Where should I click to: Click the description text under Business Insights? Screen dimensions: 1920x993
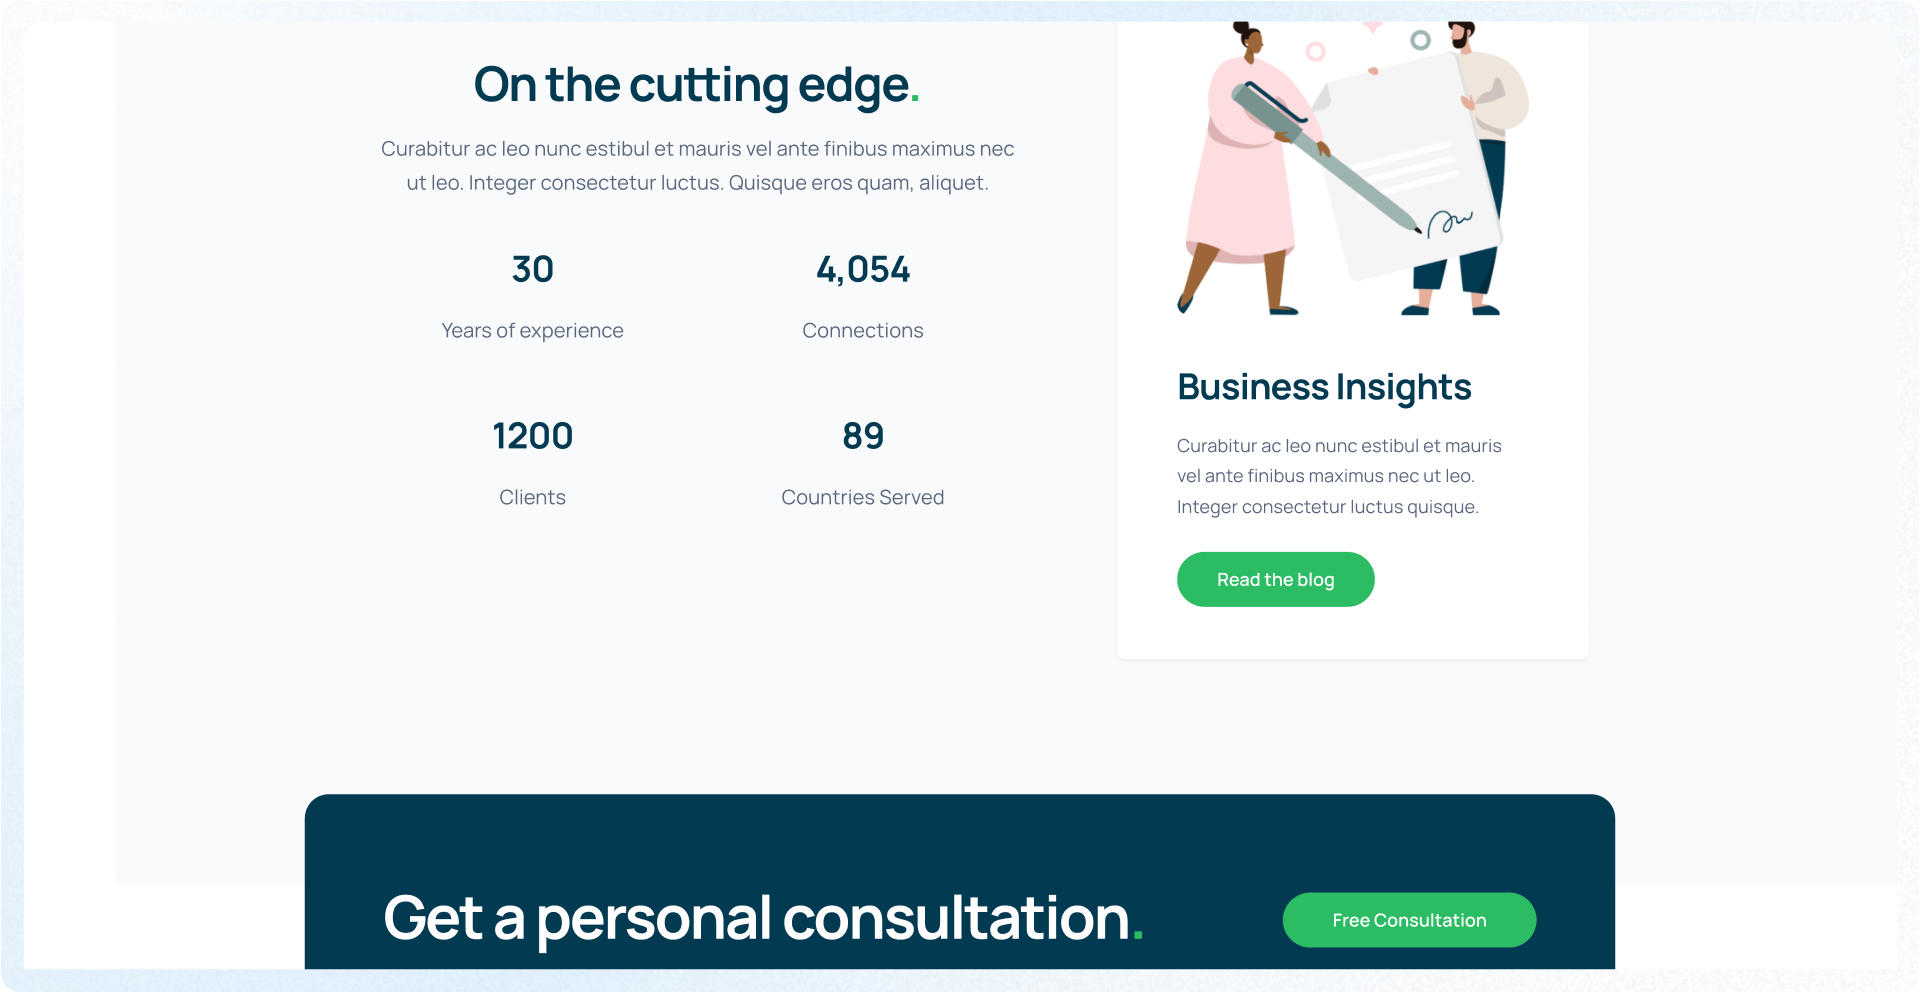pos(1338,476)
